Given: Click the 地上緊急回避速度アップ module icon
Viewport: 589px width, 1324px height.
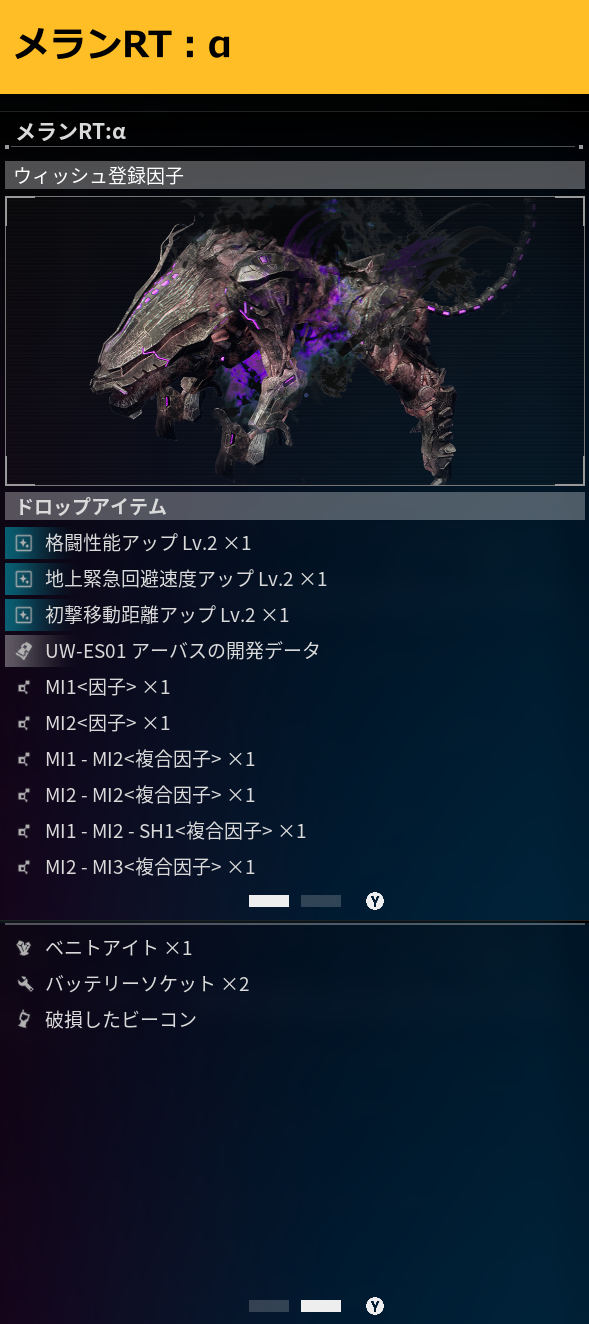Looking at the screenshot, I should (25, 579).
